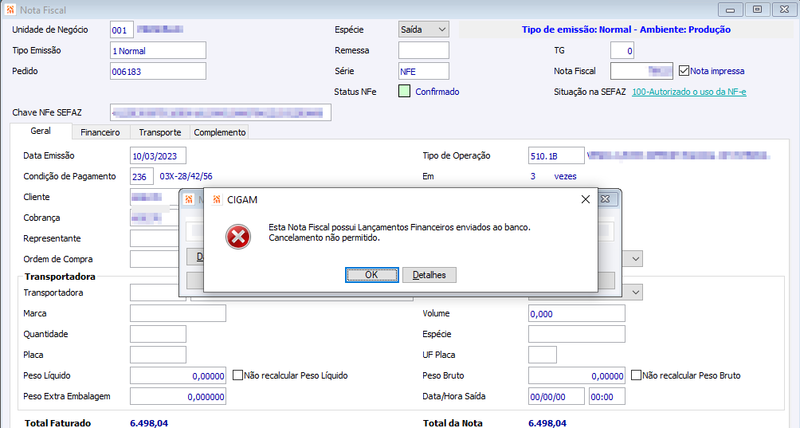
Task: Open Detalhes in the CIGAM dialog
Action: [x=429, y=275]
